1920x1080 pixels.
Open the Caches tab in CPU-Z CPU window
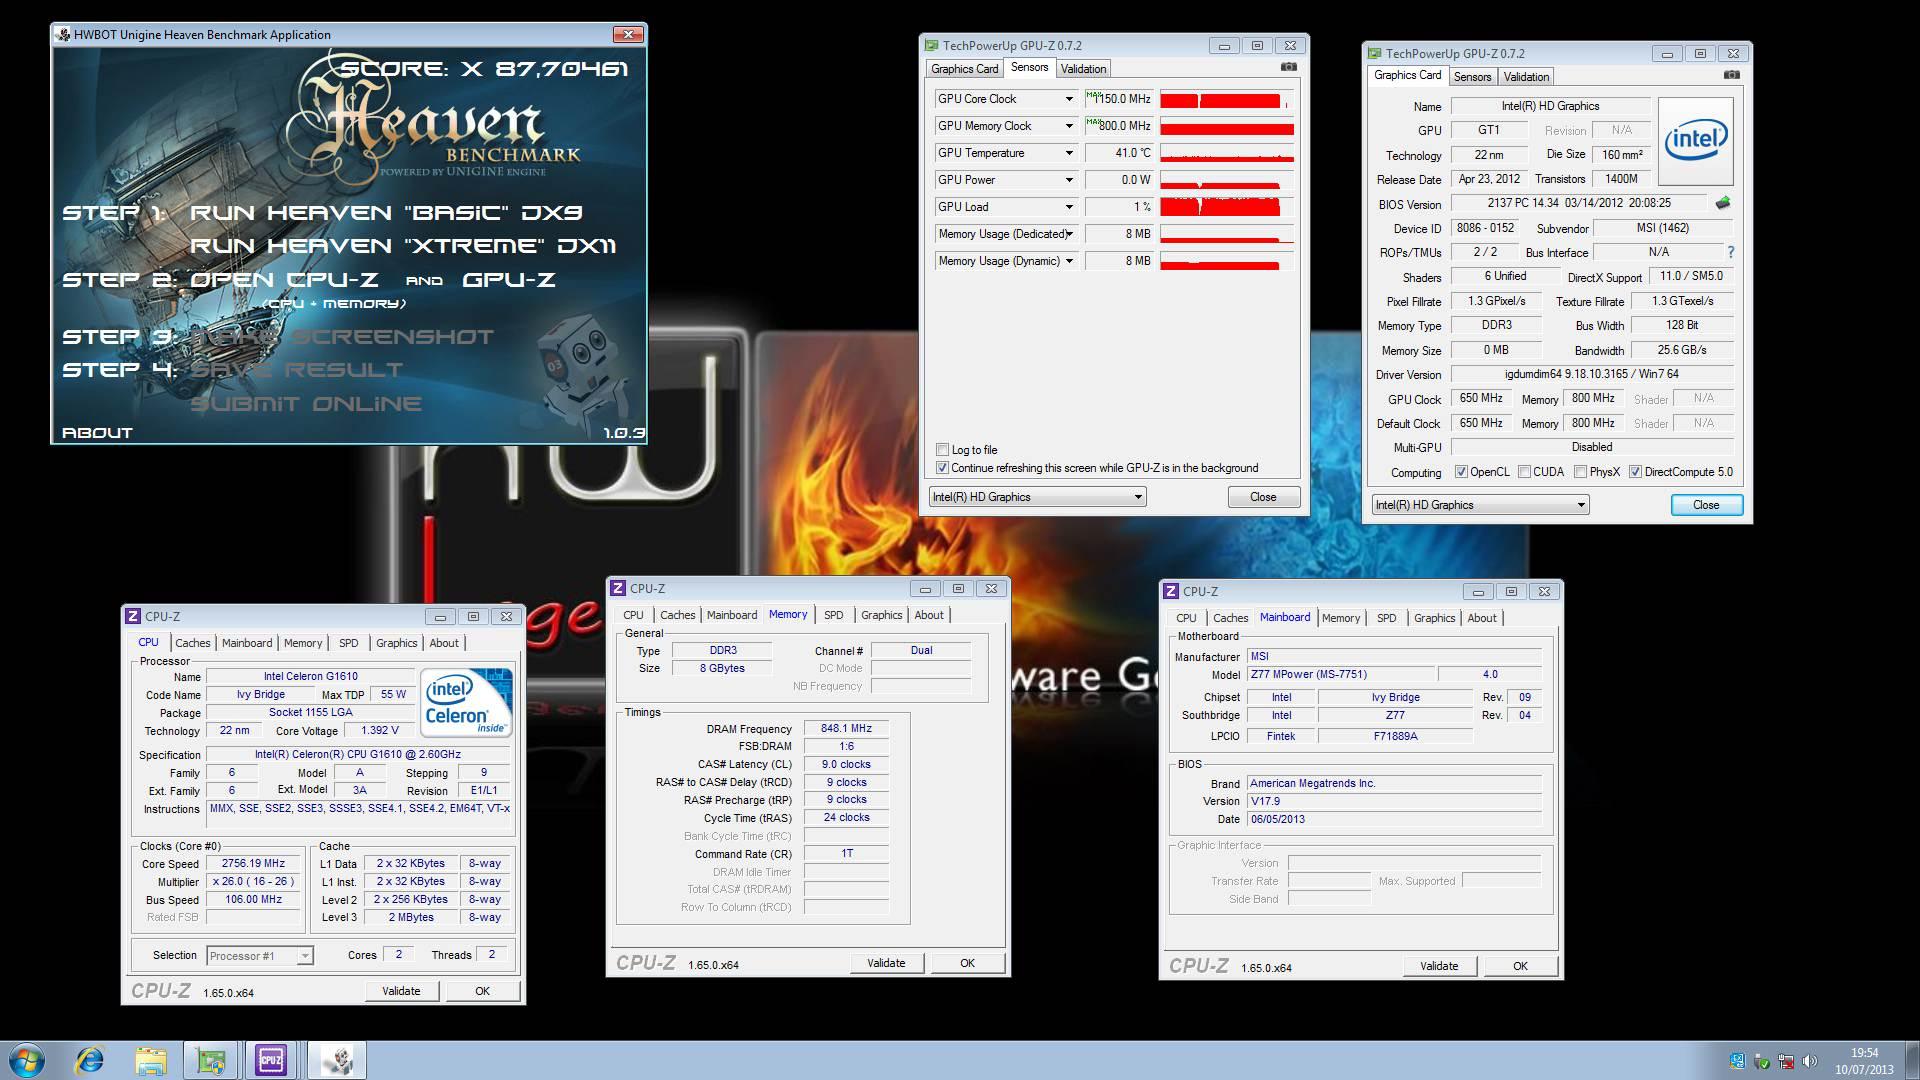[x=193, y=643]
